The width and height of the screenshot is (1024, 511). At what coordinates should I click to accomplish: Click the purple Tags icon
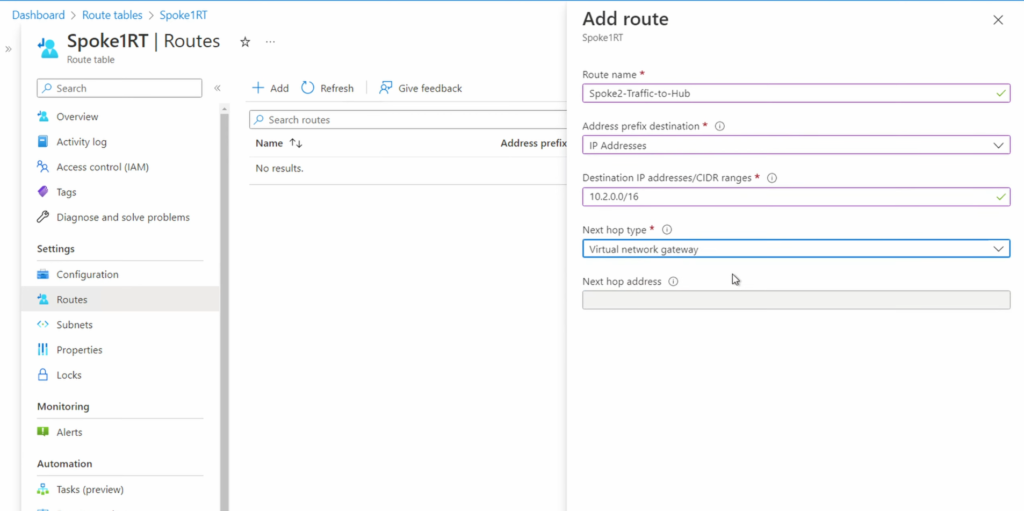(43, 192)
